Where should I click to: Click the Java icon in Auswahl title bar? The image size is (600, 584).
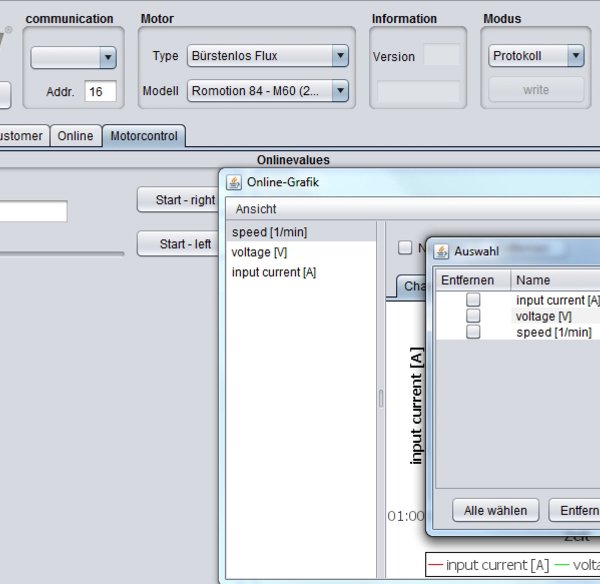pos(442,251)
